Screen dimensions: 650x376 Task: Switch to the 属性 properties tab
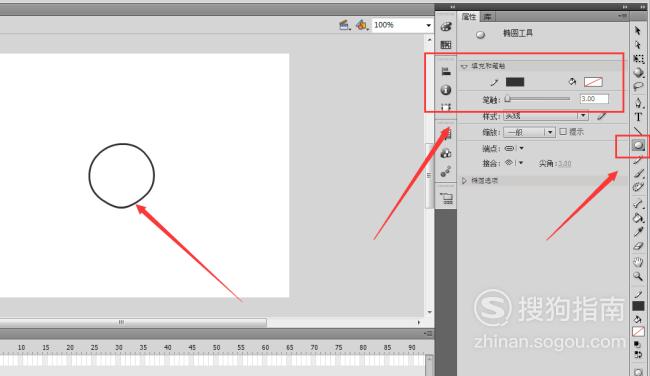[x=469, y=17]
